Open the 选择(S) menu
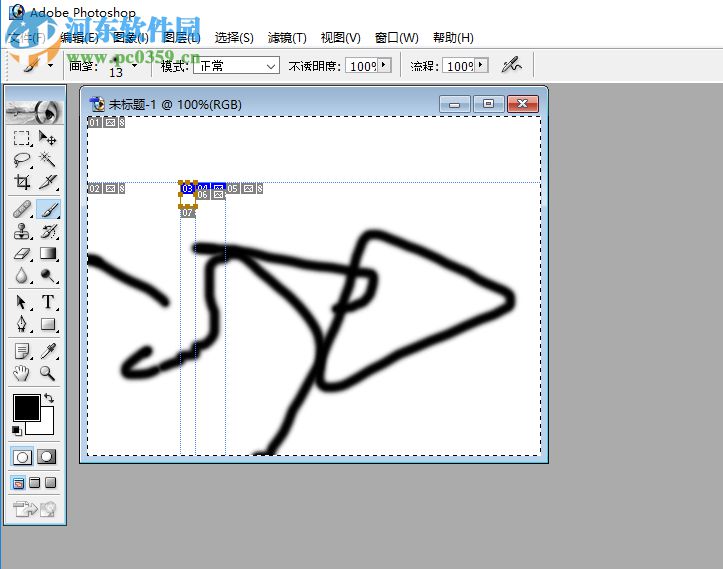 pyautogui.click(x=234, y=38)
